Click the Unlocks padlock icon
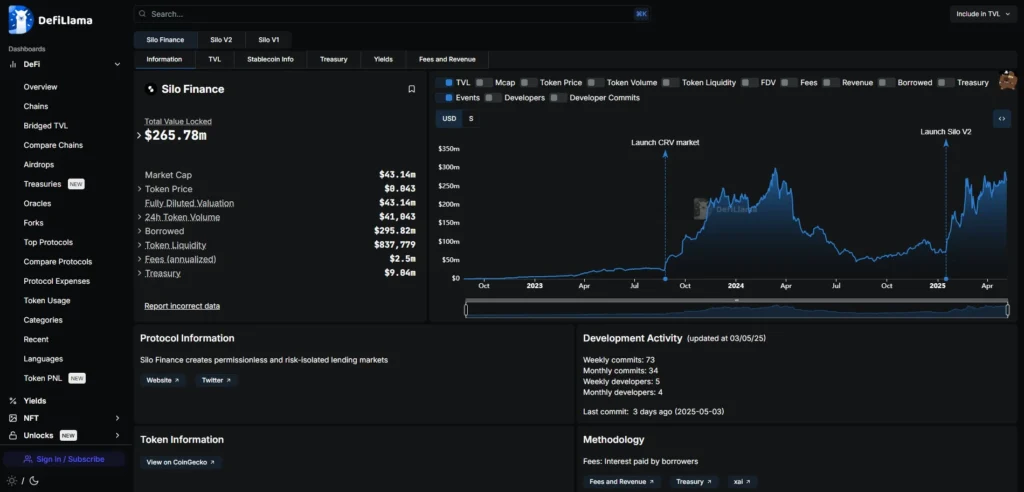 [12, 435]
